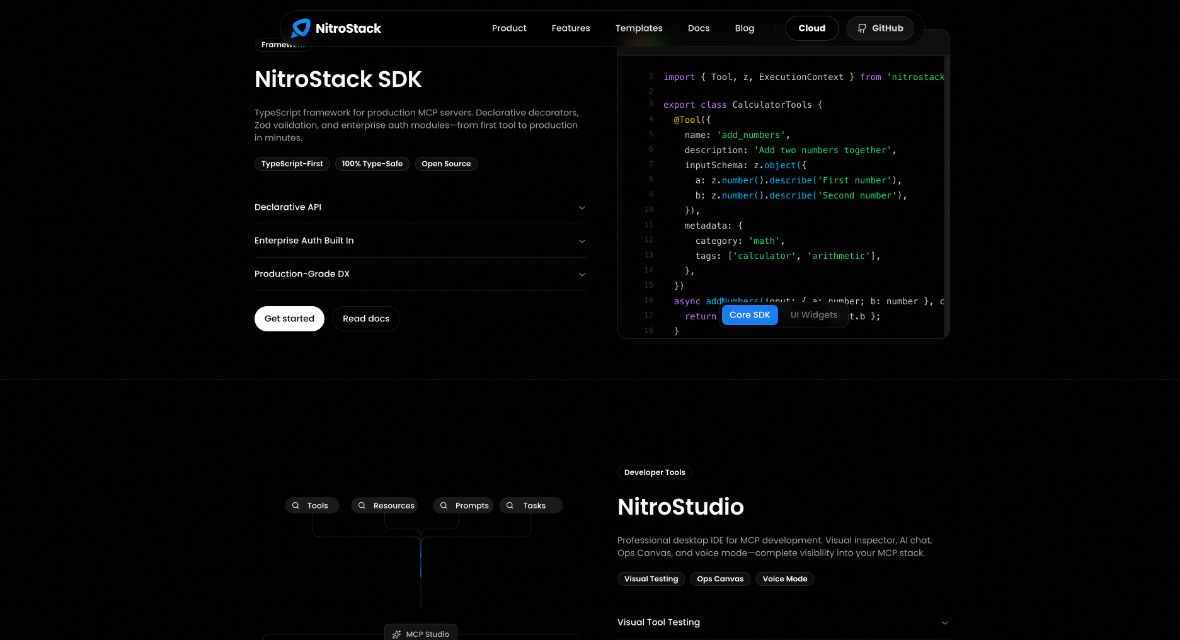Click the NitroStudio heading
The width and height of the screenshot is (1180, 640).
680,507
